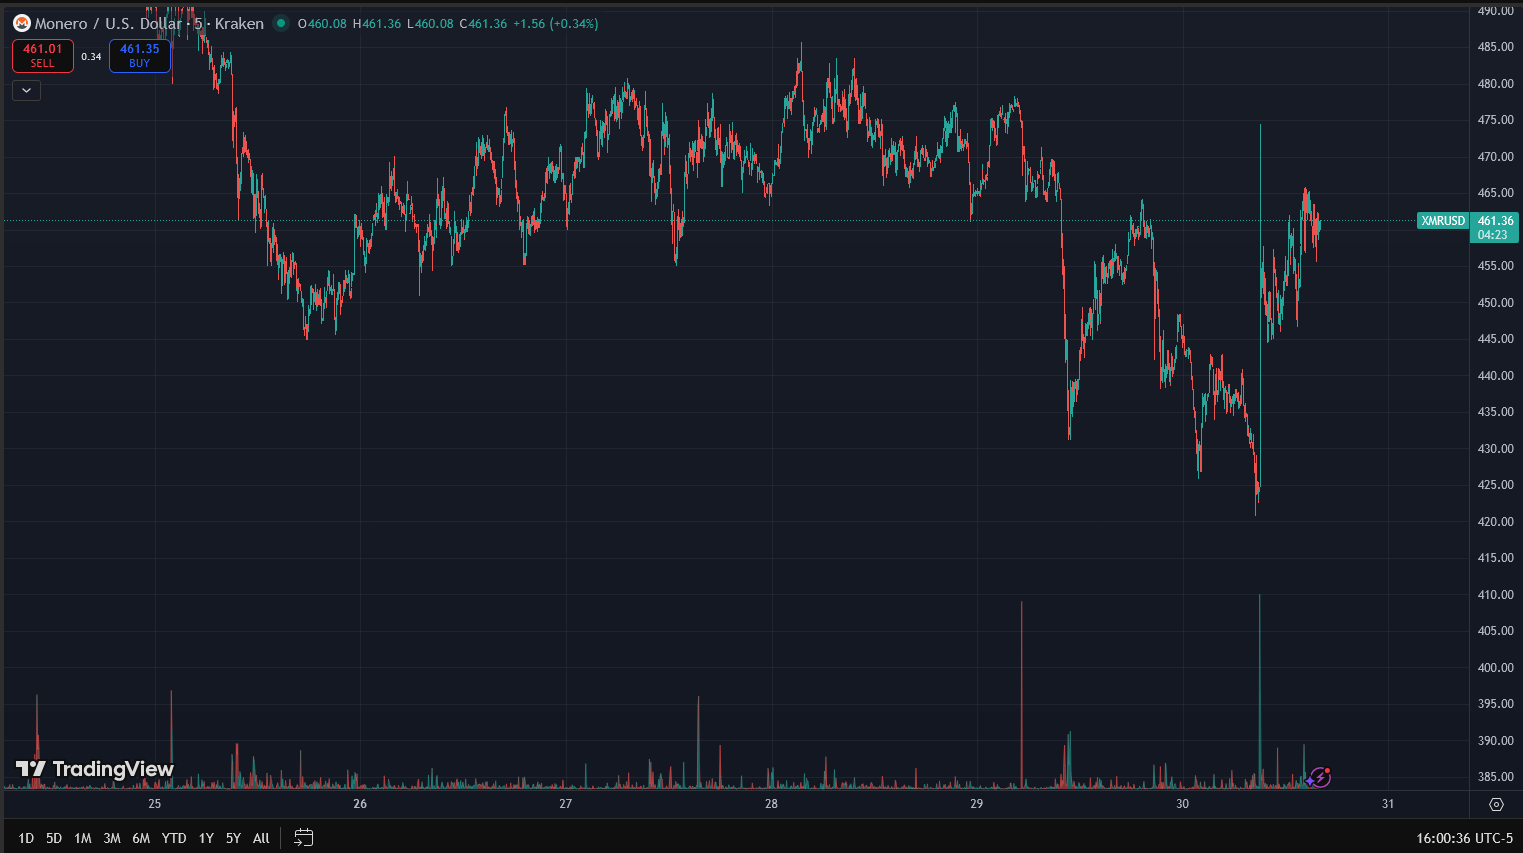Click the change value +1.56 (+0.34%)

coord(556,23)
